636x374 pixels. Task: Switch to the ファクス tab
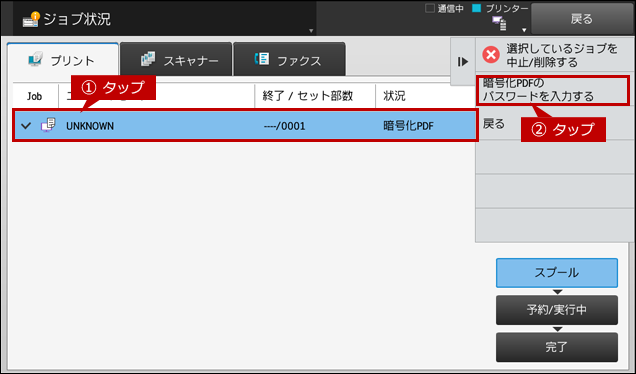point(289,60)
